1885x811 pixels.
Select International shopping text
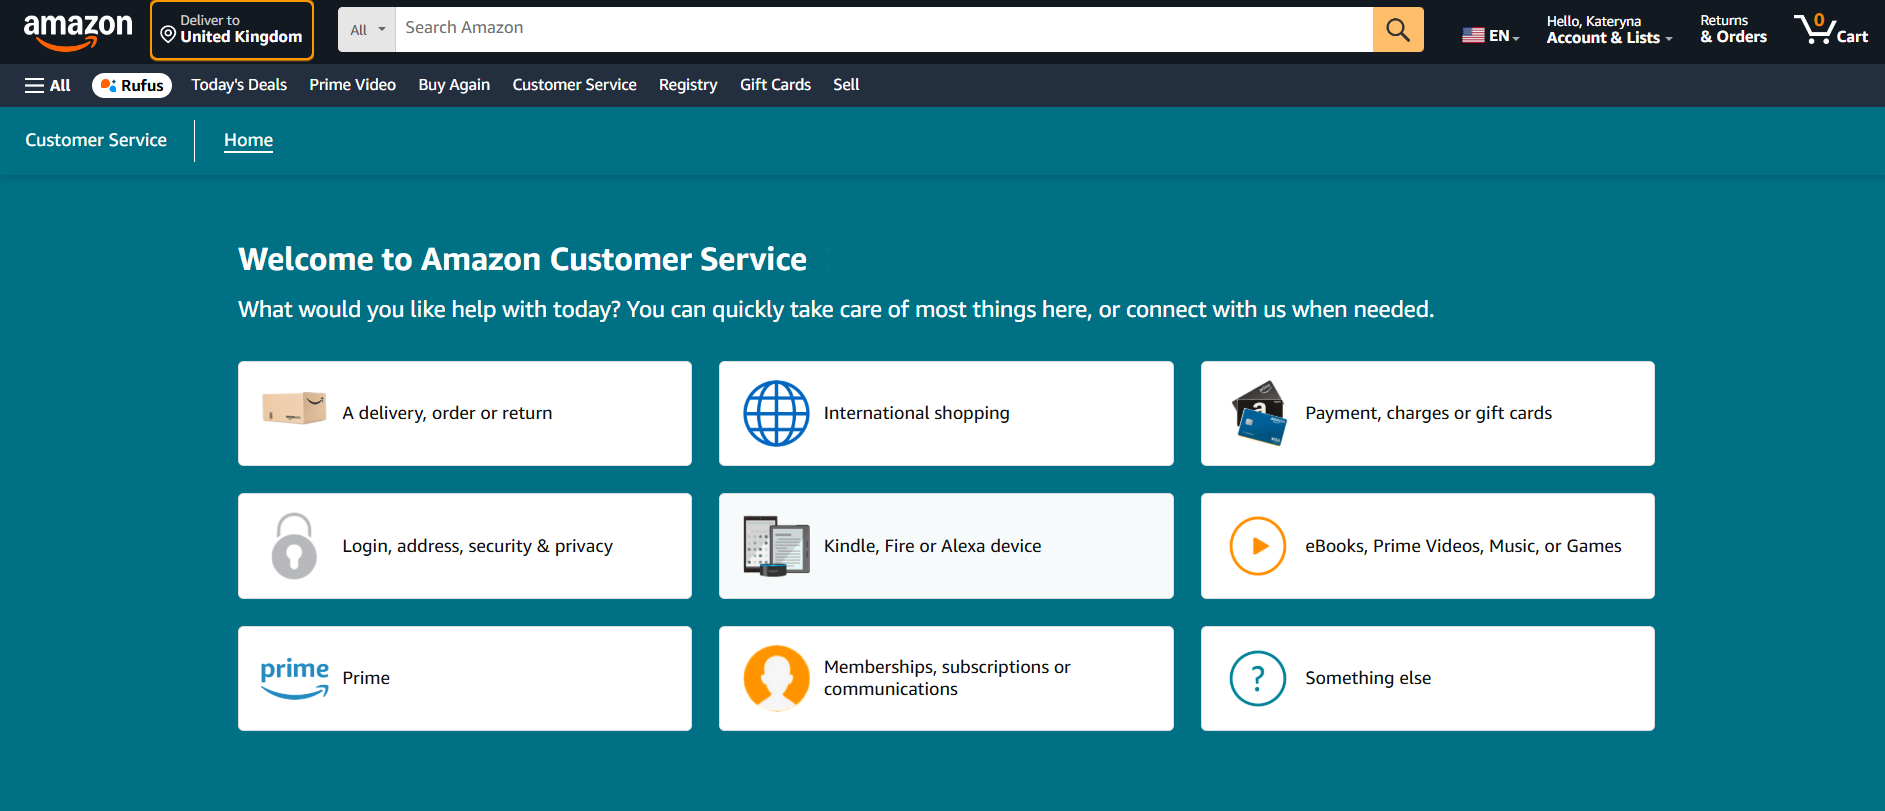tap(916, 413)
